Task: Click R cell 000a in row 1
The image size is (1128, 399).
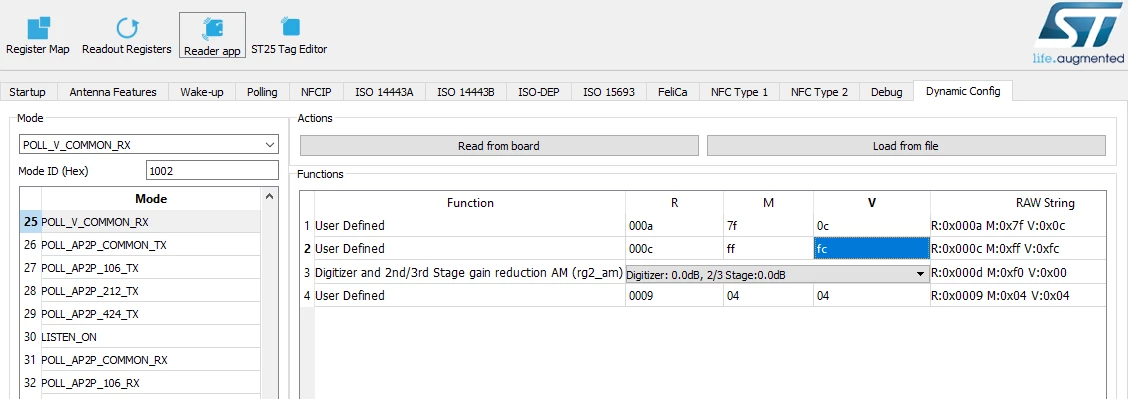Action: click(675, 226)
